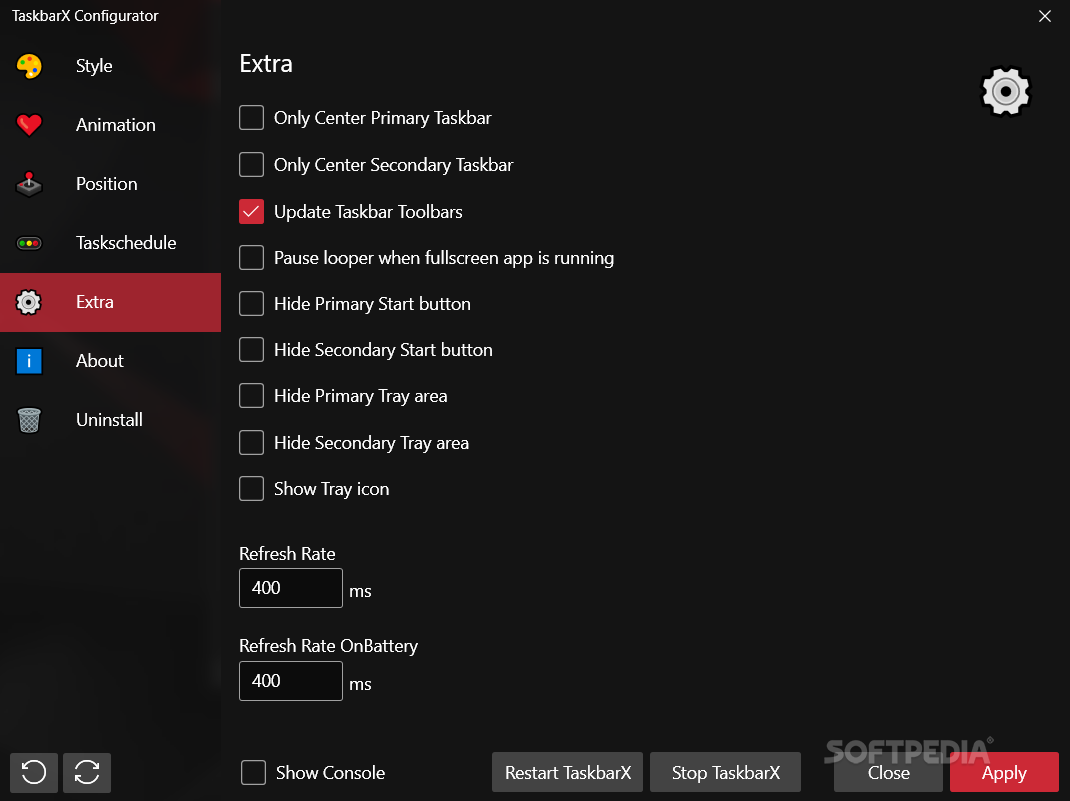1070x801 pixels.
Task: Switch to the Animation section
Action: 111,125
